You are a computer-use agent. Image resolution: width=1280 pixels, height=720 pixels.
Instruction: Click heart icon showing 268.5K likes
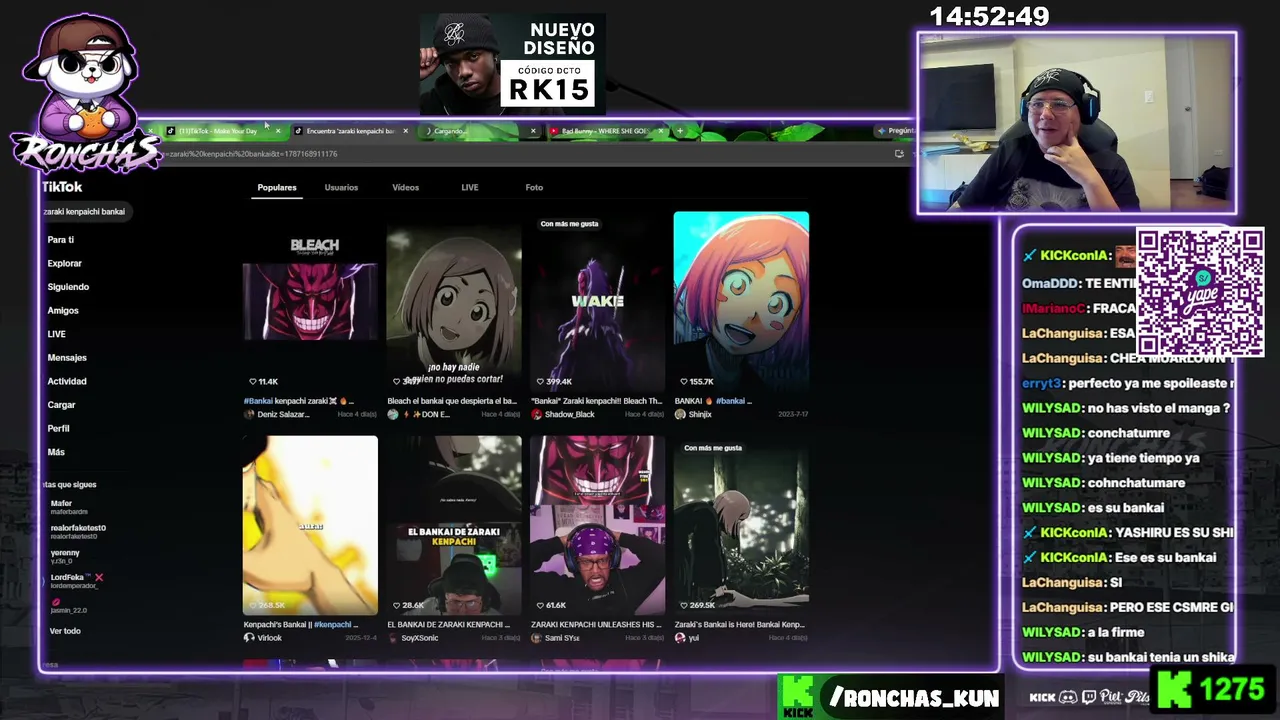coord(253,605)
